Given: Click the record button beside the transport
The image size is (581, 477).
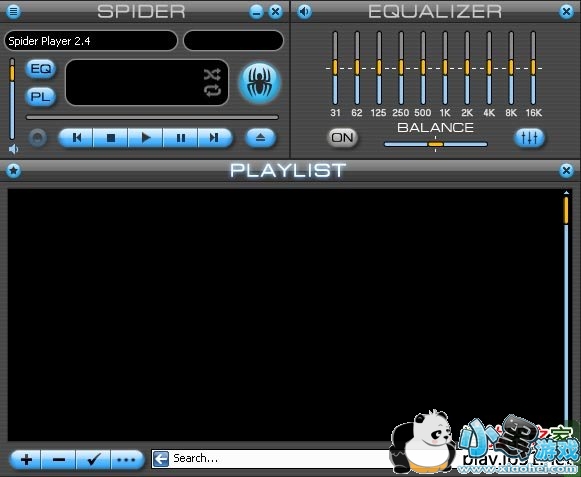Looking at the screenshot, I should [x=38, y=138].
